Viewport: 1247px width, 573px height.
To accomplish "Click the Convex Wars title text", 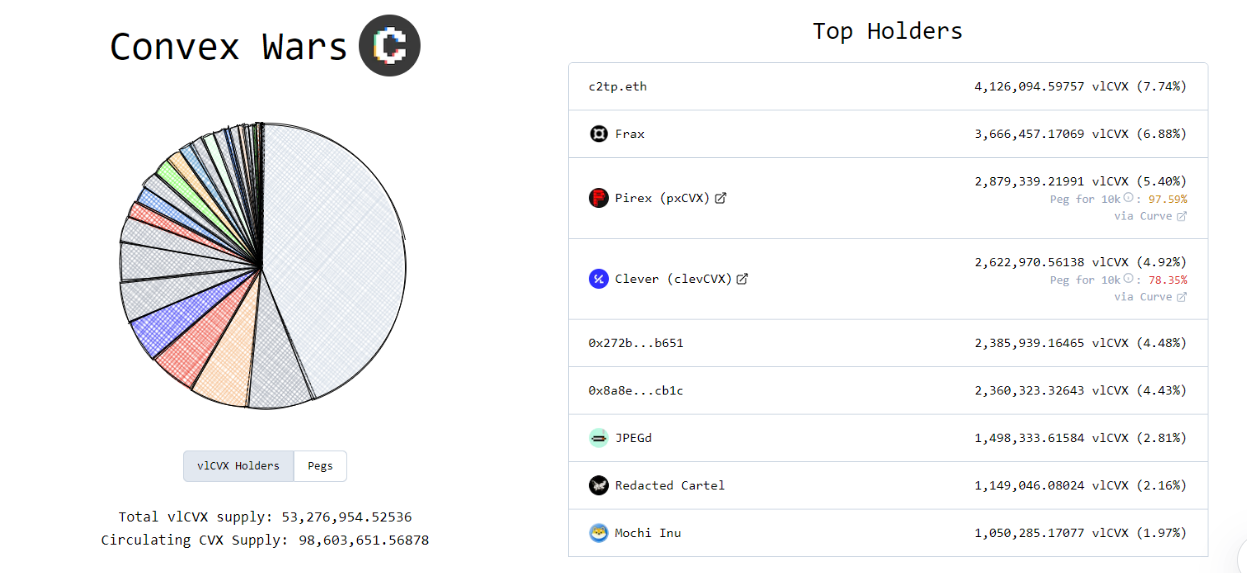I will coord(228,47).
